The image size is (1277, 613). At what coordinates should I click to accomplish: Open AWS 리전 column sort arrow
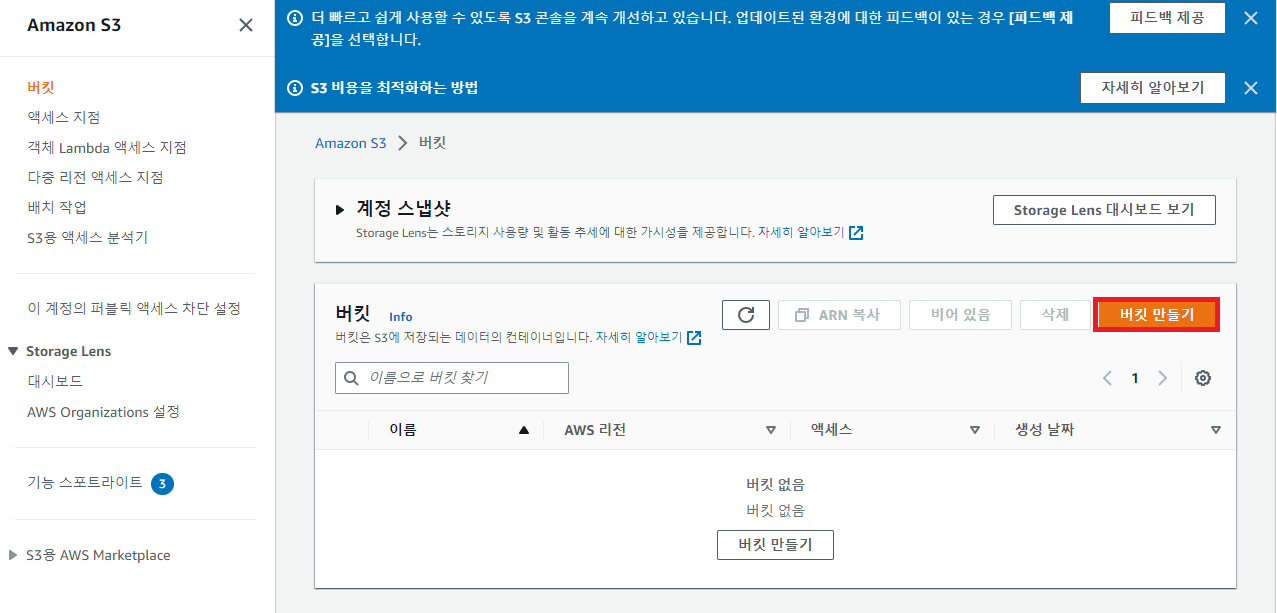[771, 430]
